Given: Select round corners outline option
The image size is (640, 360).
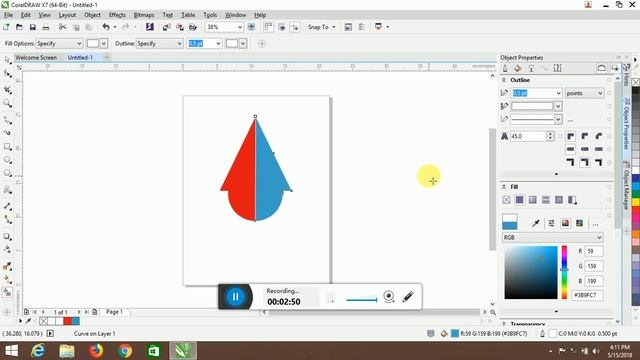Looking at the screenshot, I should point(584,136).
